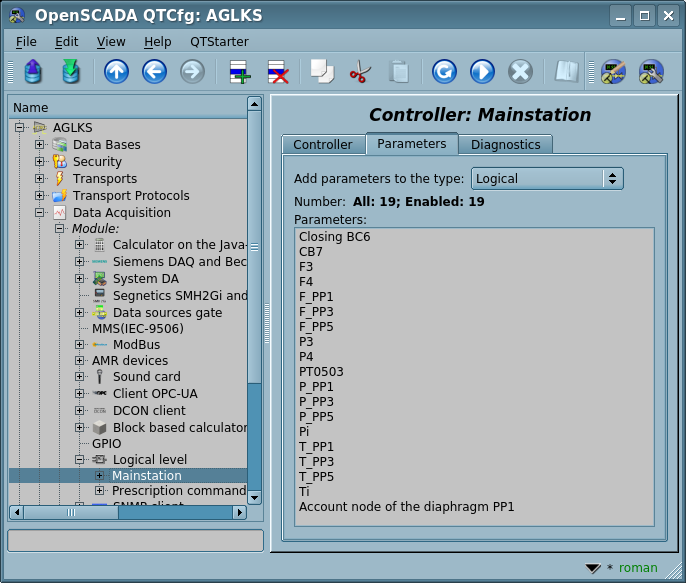Click the Load from database toolbar icon

(x=33, y=72)
